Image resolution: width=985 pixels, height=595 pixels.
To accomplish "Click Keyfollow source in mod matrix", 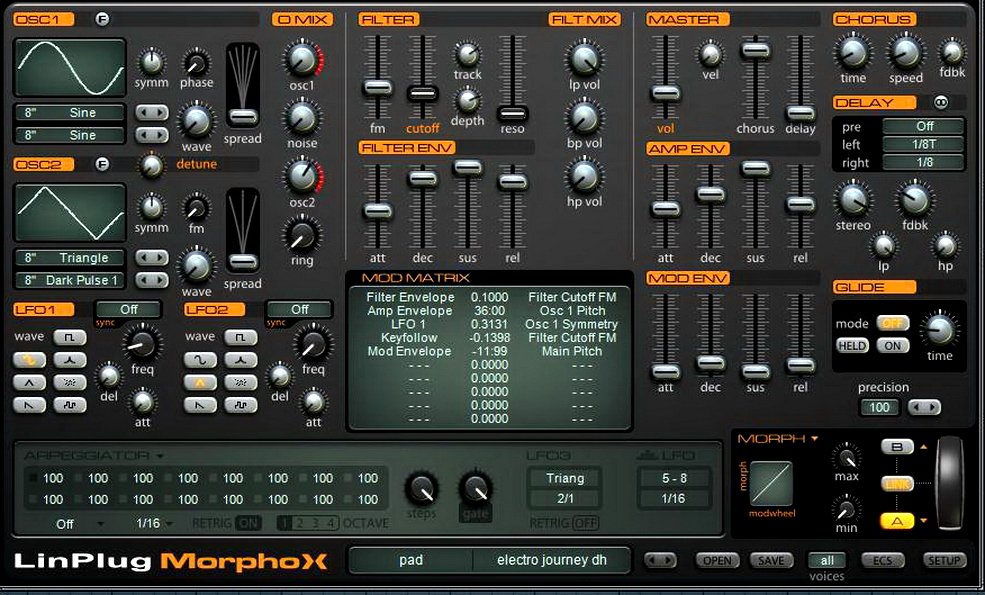I will 409,337.
